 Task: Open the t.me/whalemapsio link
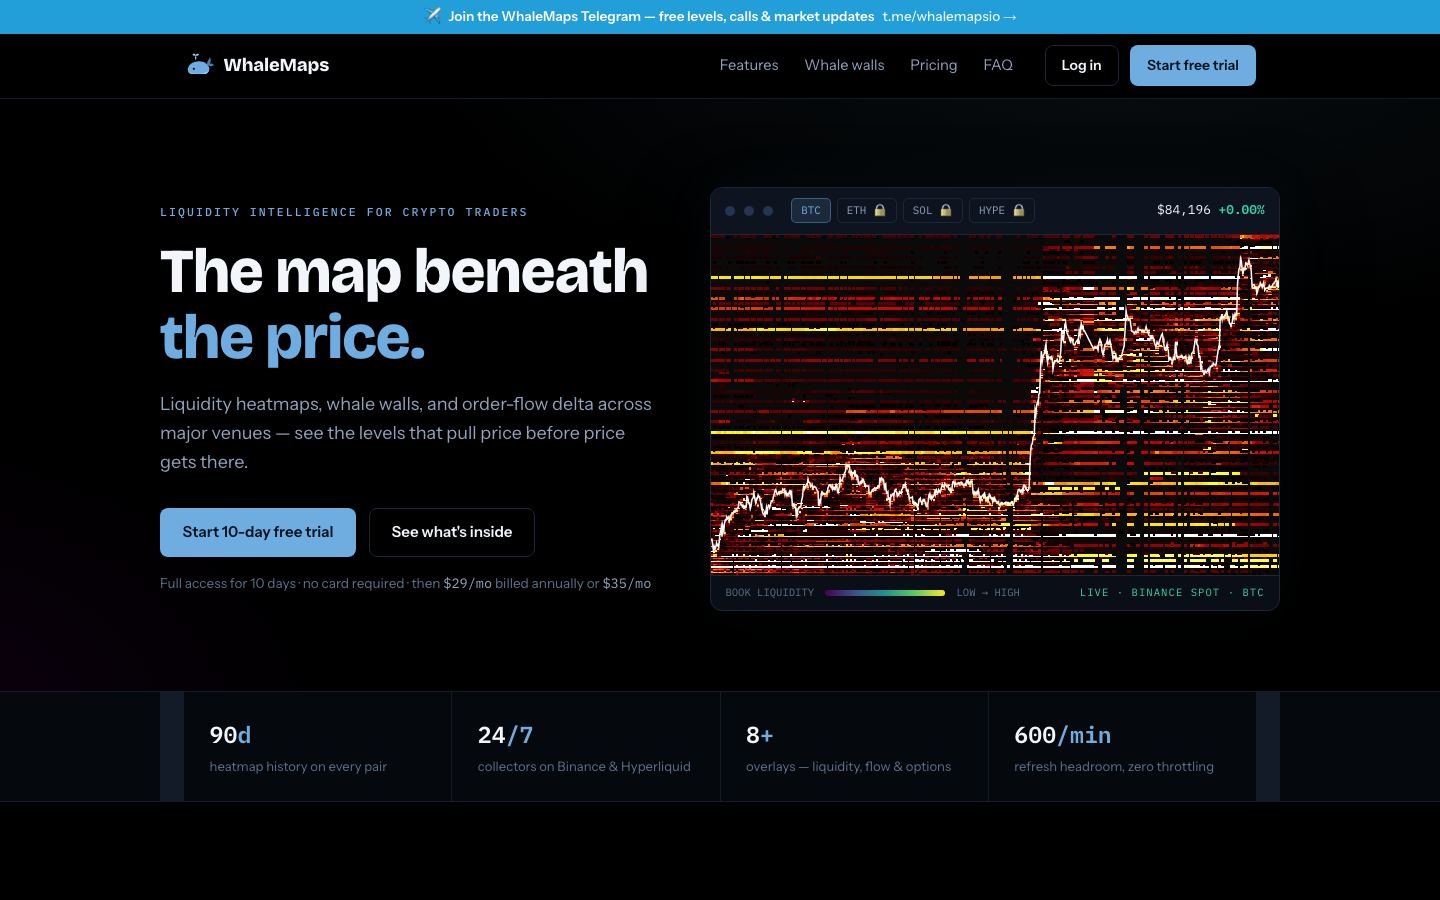(949, 16)
